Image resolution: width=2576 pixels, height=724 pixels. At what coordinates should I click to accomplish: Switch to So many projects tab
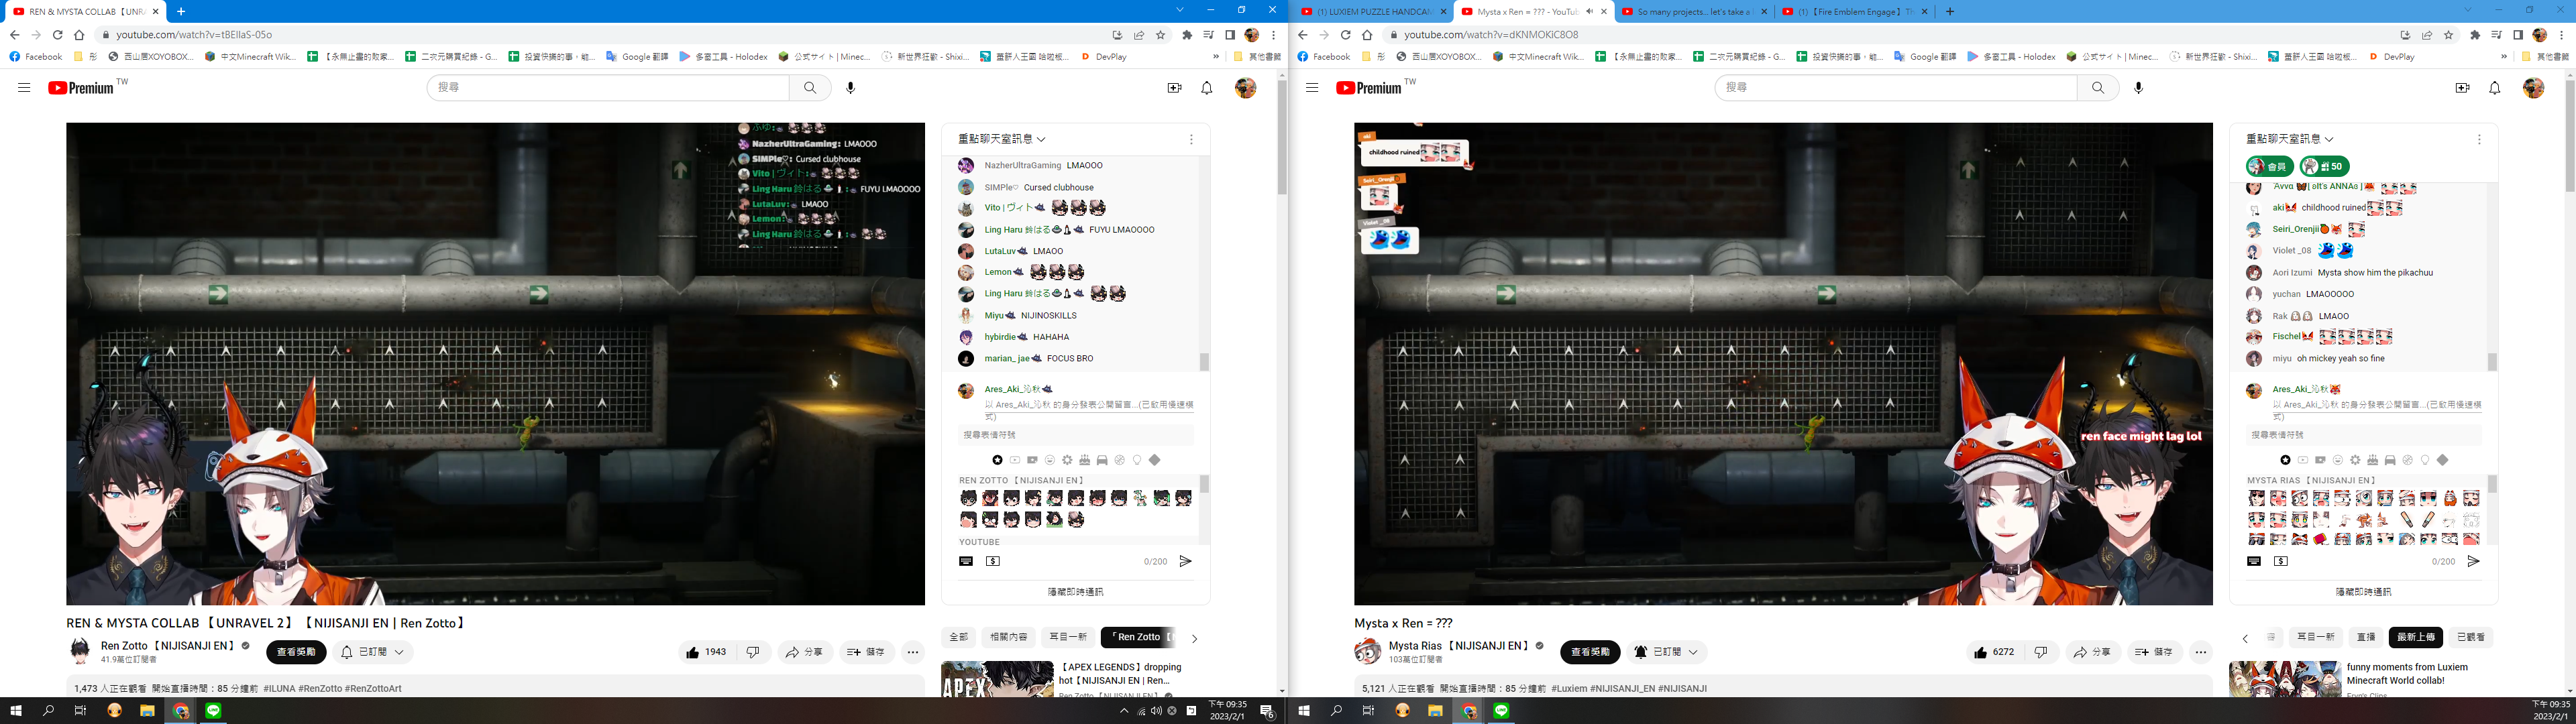(1694, 12)
